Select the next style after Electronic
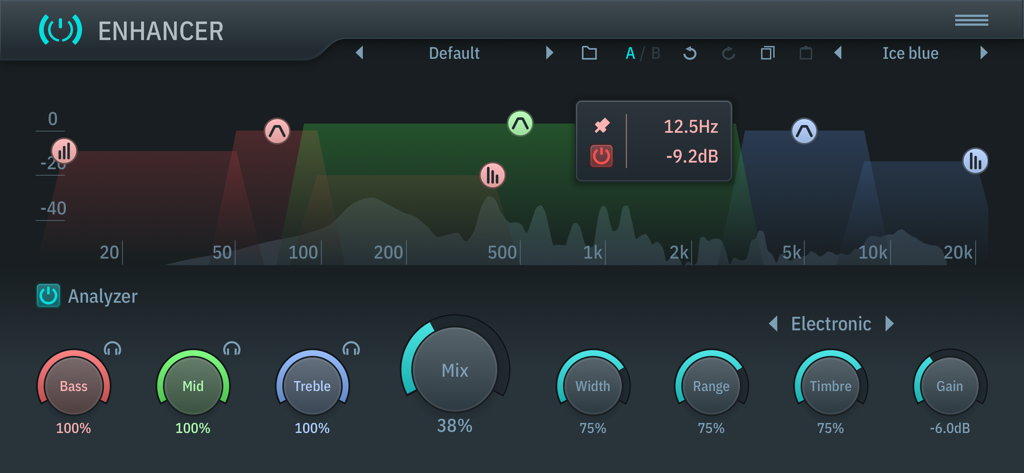 pyautogui.click(x=889, y=323)
